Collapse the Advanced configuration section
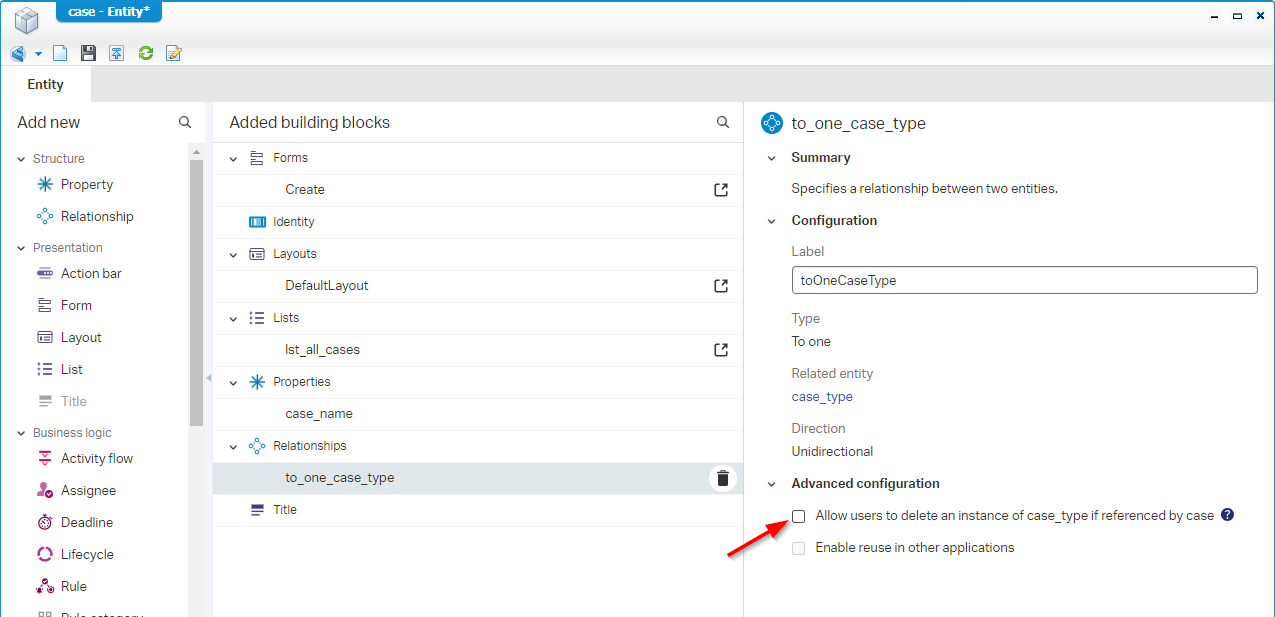Screen dimensions: 1275x617 click(x=771, y=484)
